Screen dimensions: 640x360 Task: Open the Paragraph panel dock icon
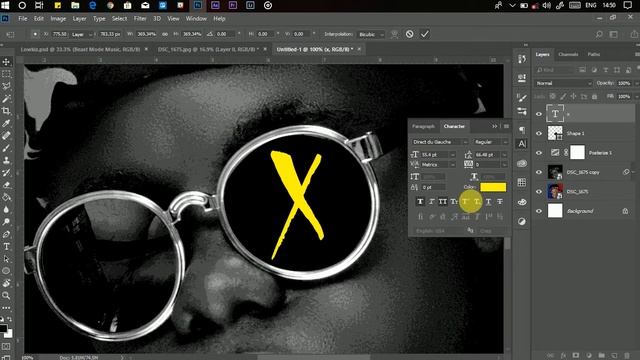pos(522,130)
